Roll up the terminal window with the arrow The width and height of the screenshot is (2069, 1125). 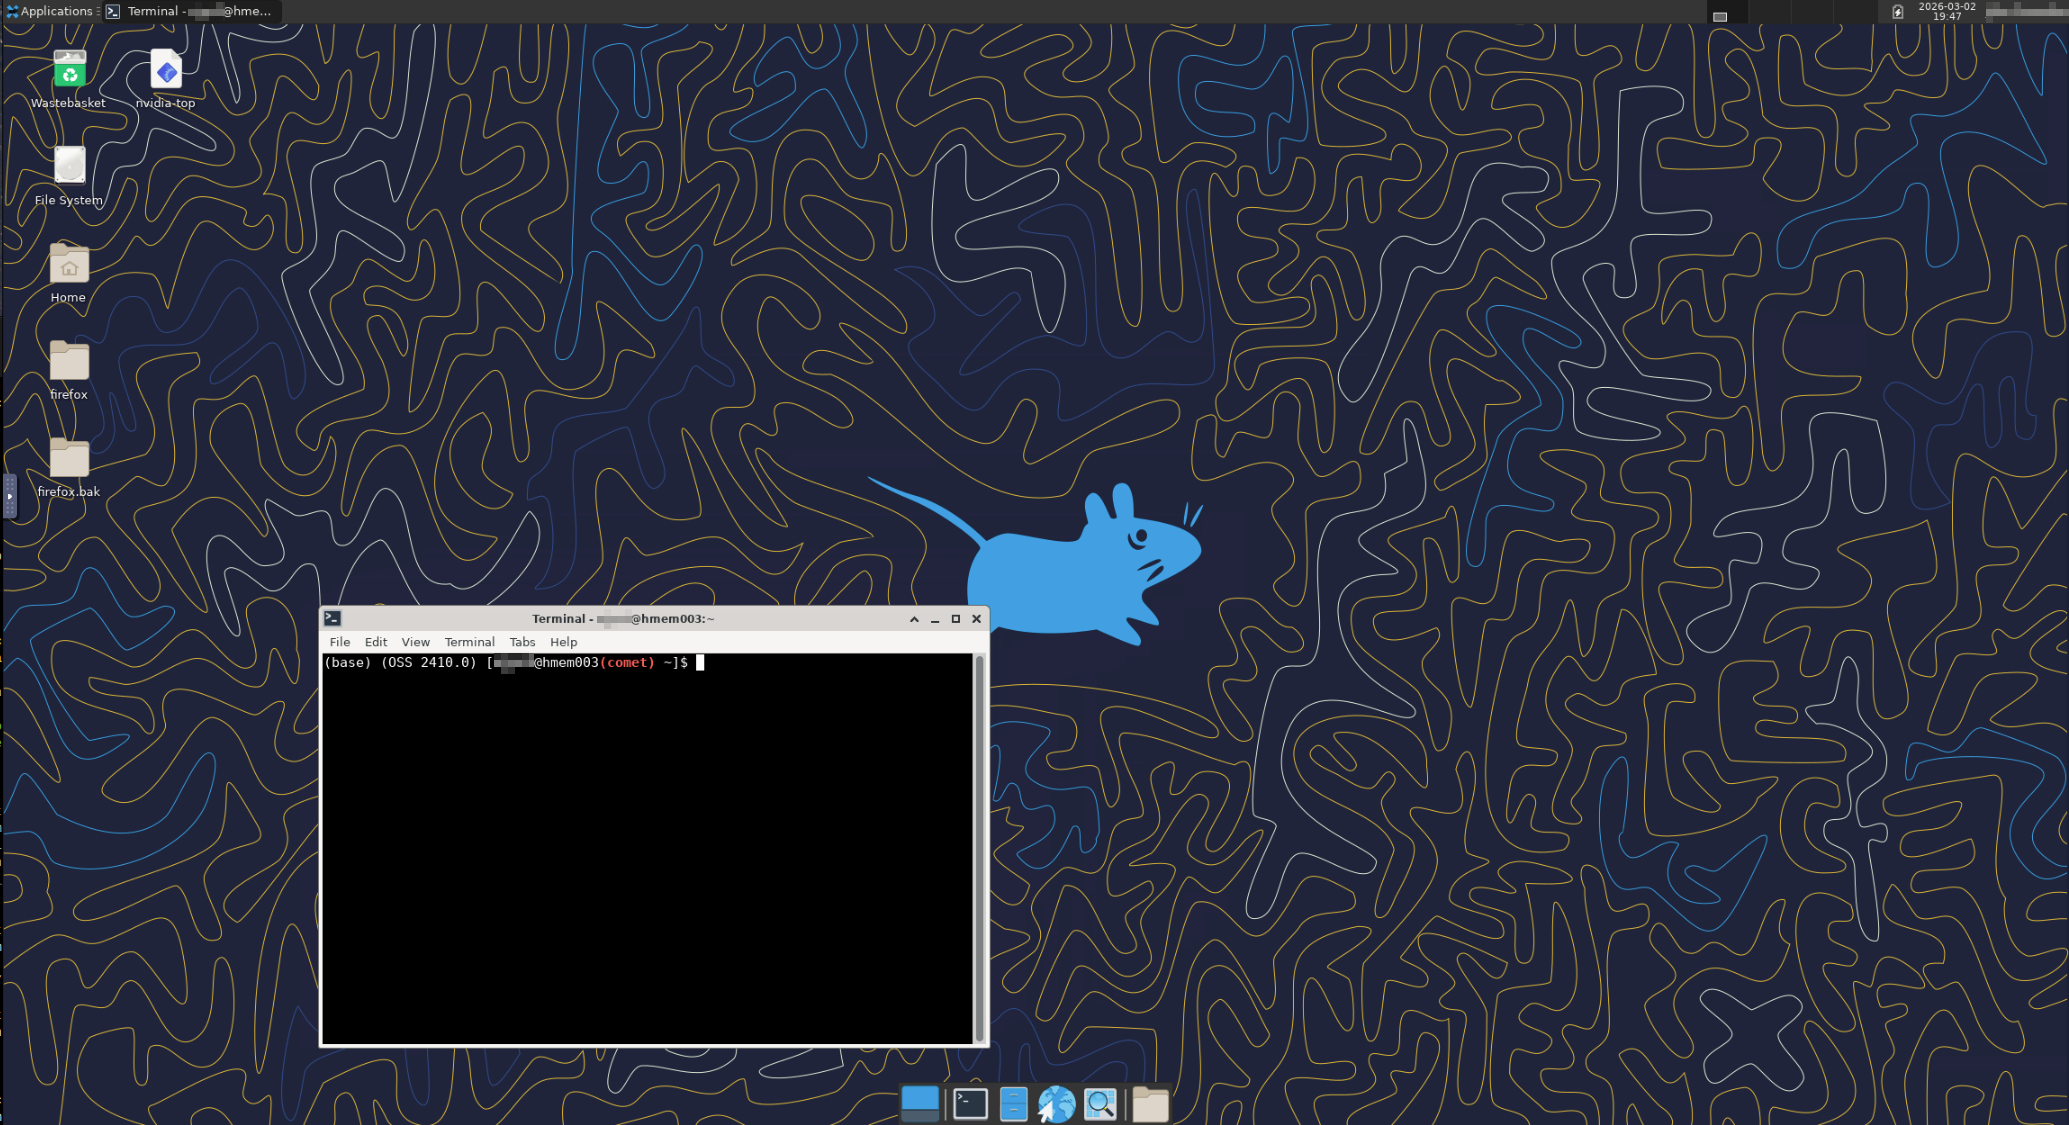tap(914, 619)
